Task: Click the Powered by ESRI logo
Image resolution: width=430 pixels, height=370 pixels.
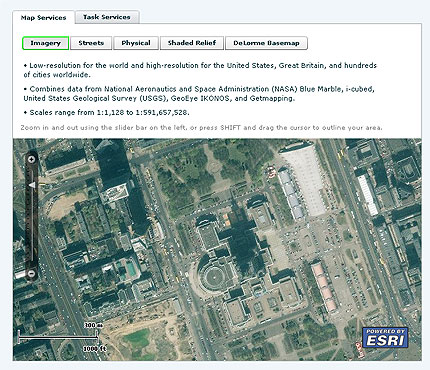Action: point(385,337)
